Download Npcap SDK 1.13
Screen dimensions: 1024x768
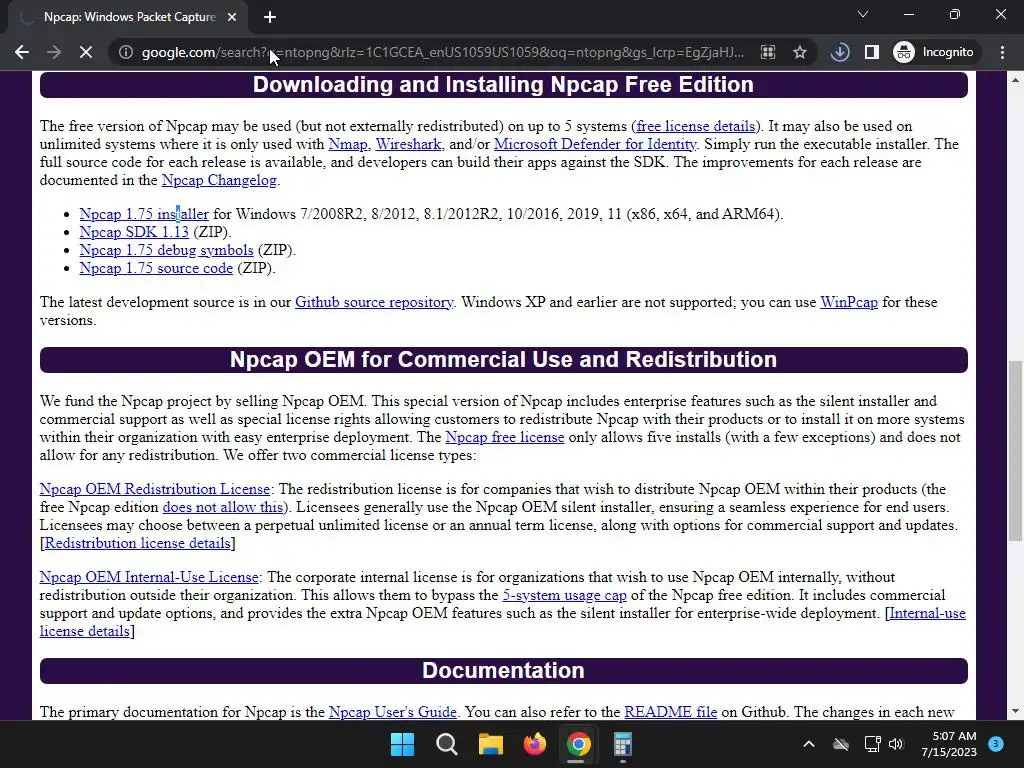pyautogui.click(x=134, y=232)
